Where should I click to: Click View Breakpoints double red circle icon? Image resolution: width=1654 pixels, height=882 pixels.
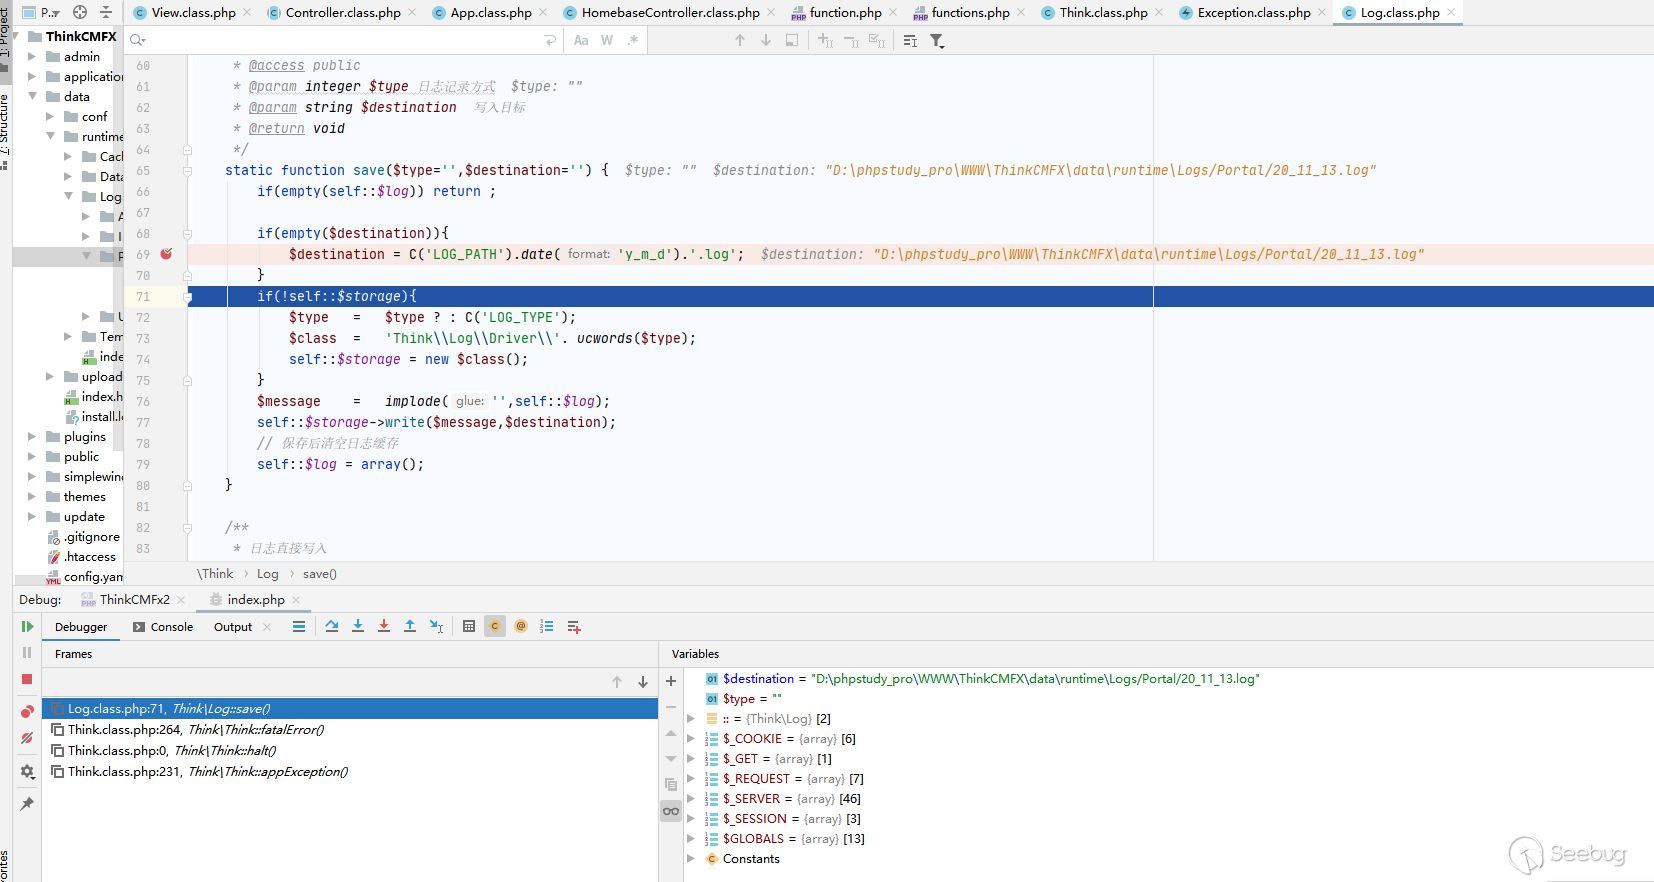[x=27, y=711]
